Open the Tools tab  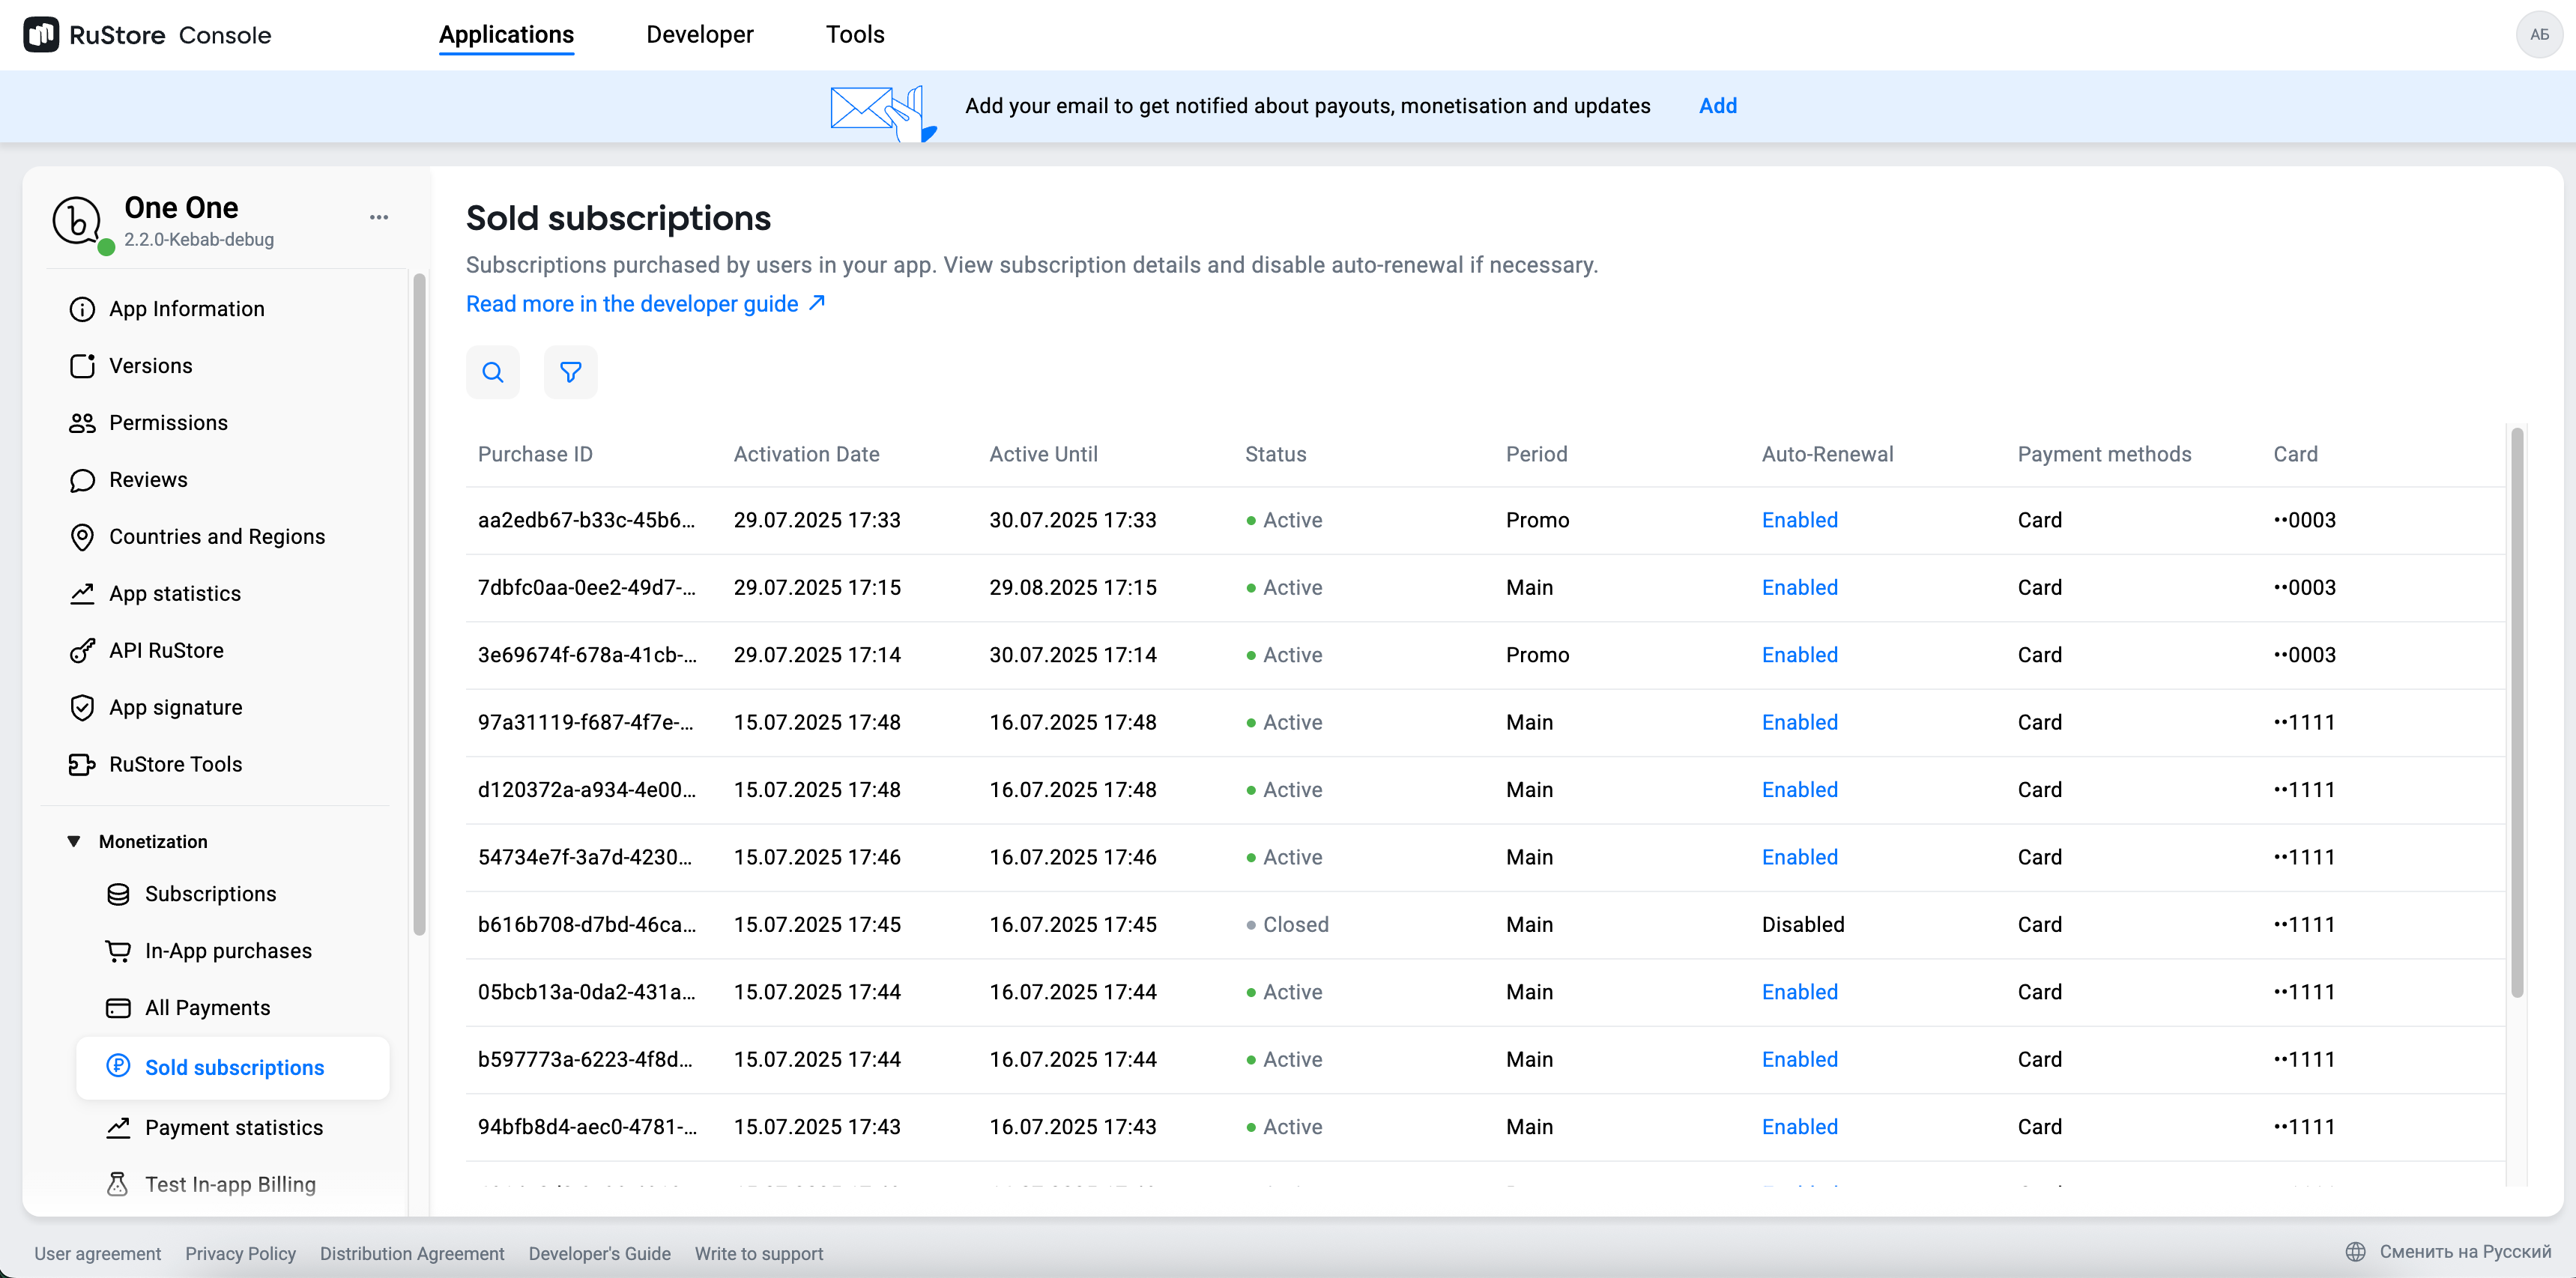pyautogui.click(x=854, y=35)
